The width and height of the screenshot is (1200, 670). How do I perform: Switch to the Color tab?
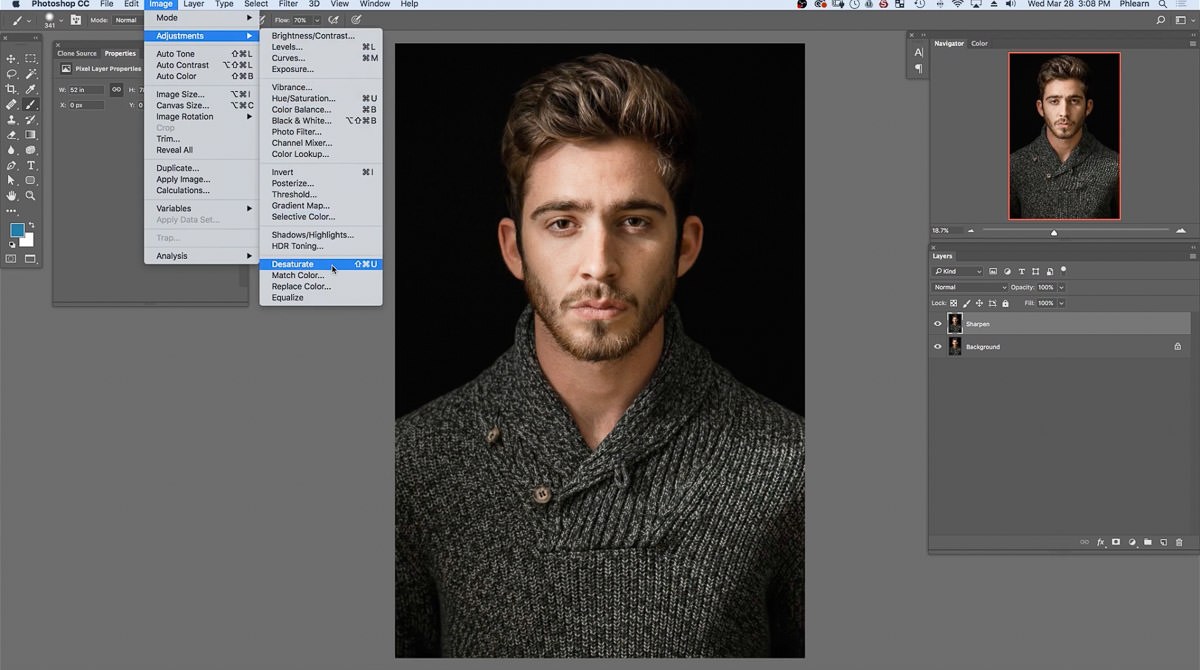coord(979,43)
